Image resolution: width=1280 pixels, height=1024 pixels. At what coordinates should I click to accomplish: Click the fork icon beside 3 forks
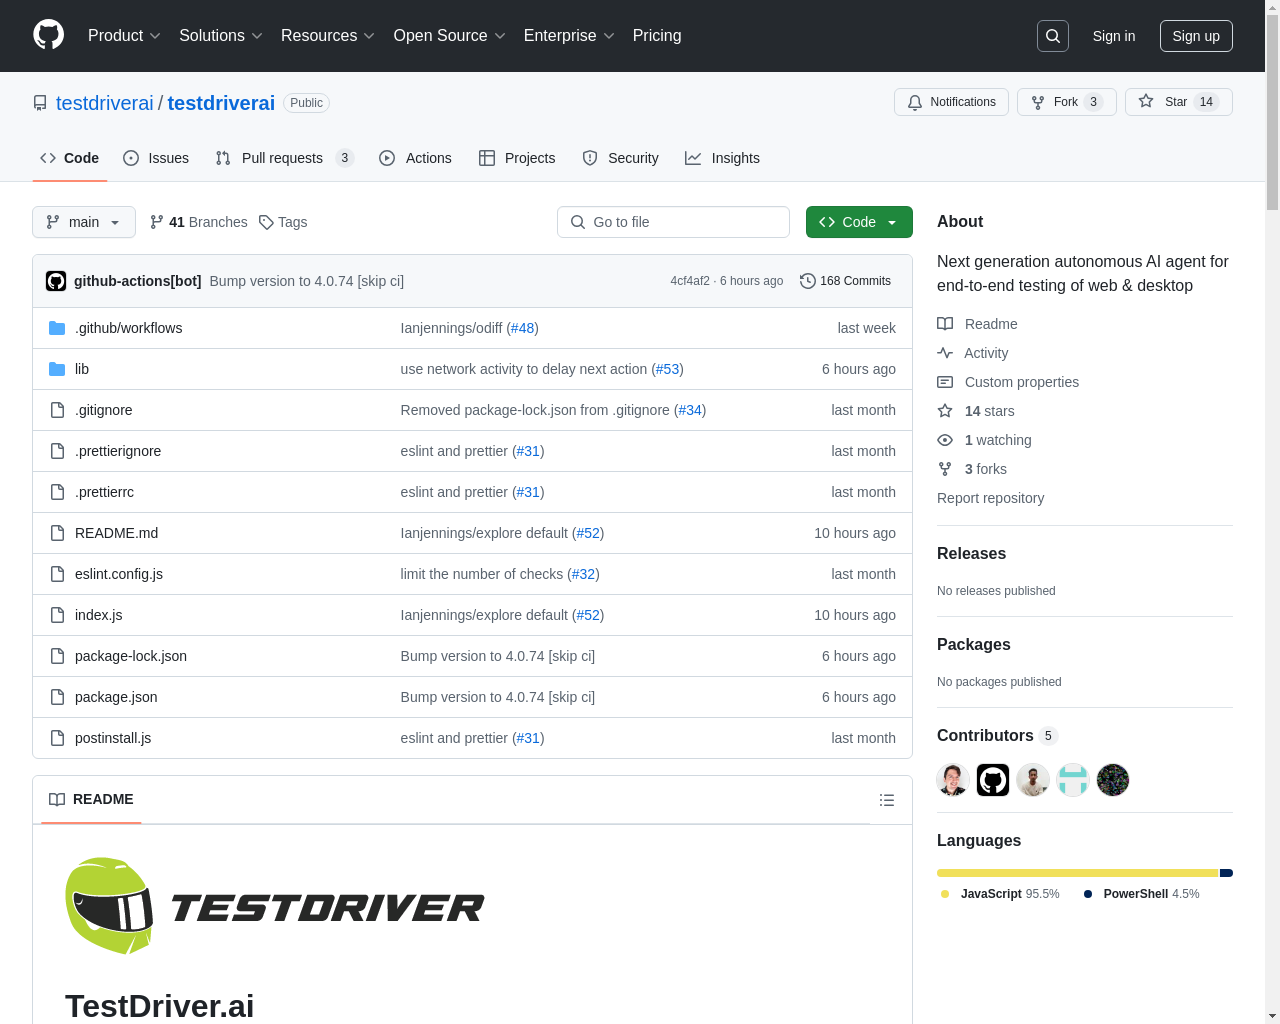pyautogui.click(x=945, y=469)
